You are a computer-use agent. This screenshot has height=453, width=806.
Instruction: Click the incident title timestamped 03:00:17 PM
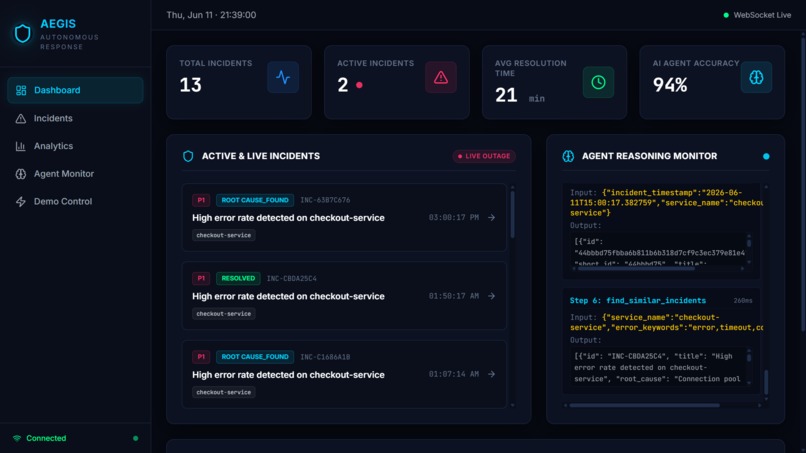(288, 218)
